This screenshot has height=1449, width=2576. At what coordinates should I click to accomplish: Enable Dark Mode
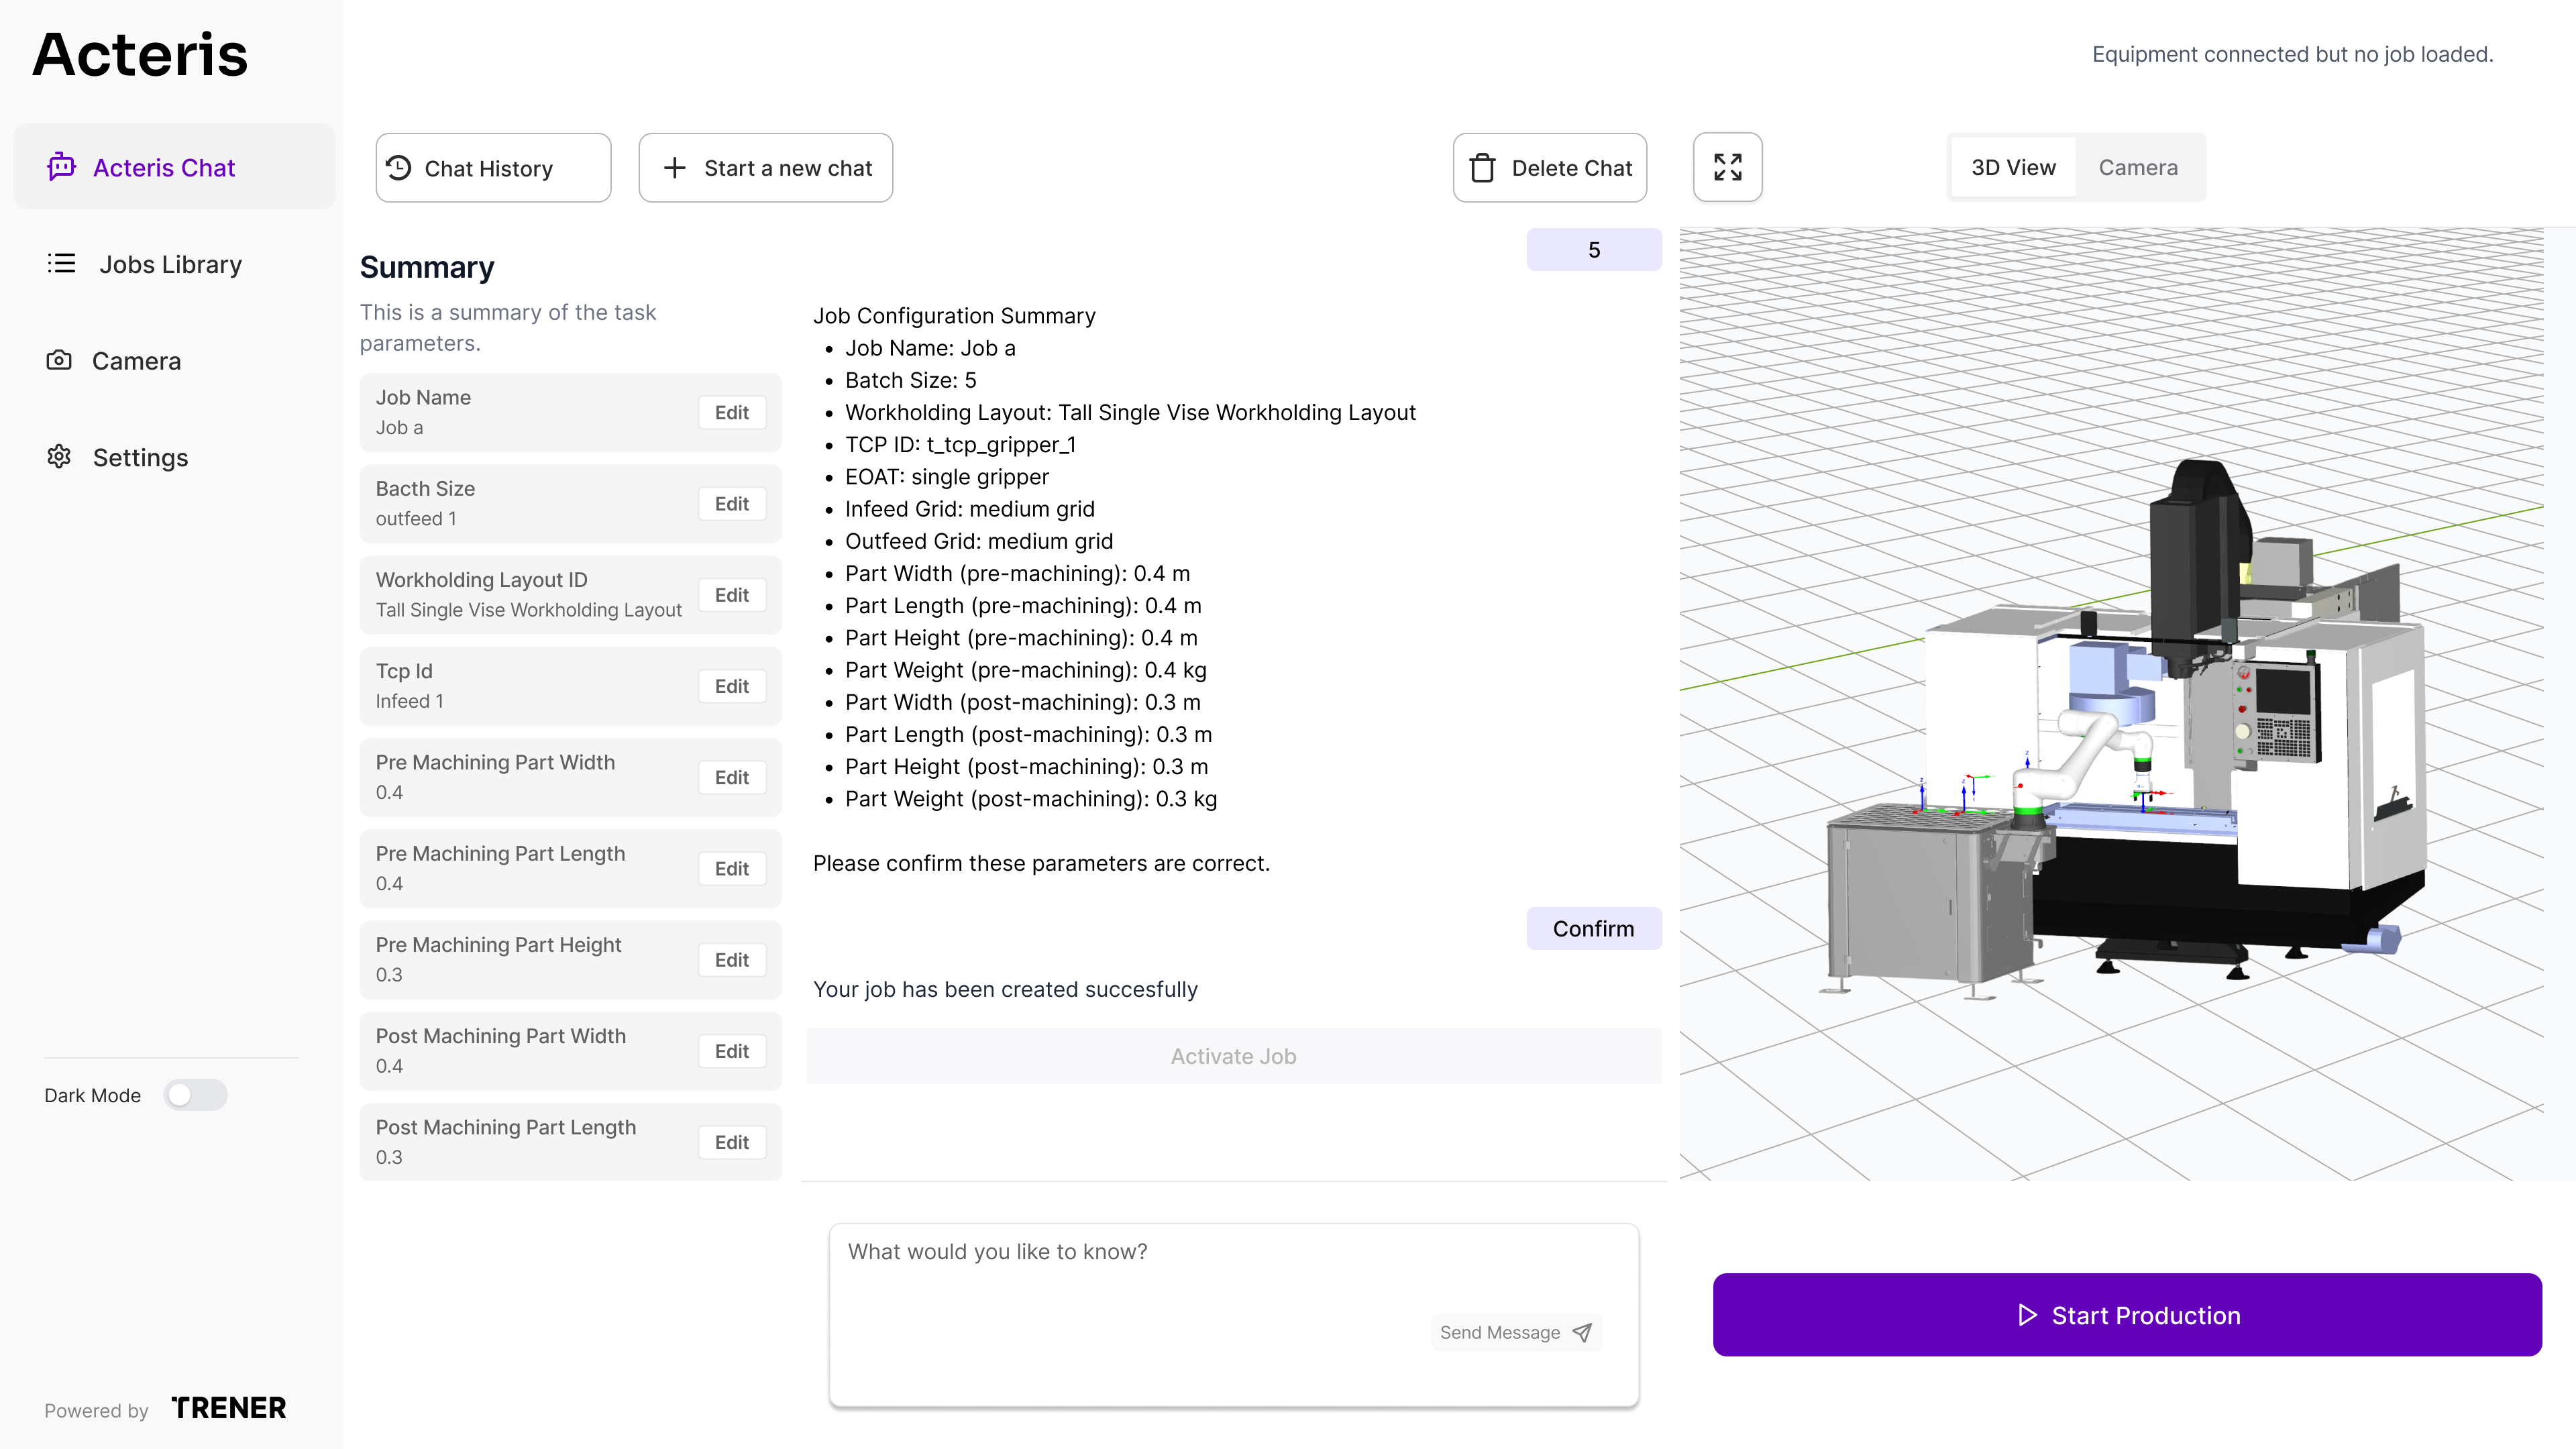196,1095
